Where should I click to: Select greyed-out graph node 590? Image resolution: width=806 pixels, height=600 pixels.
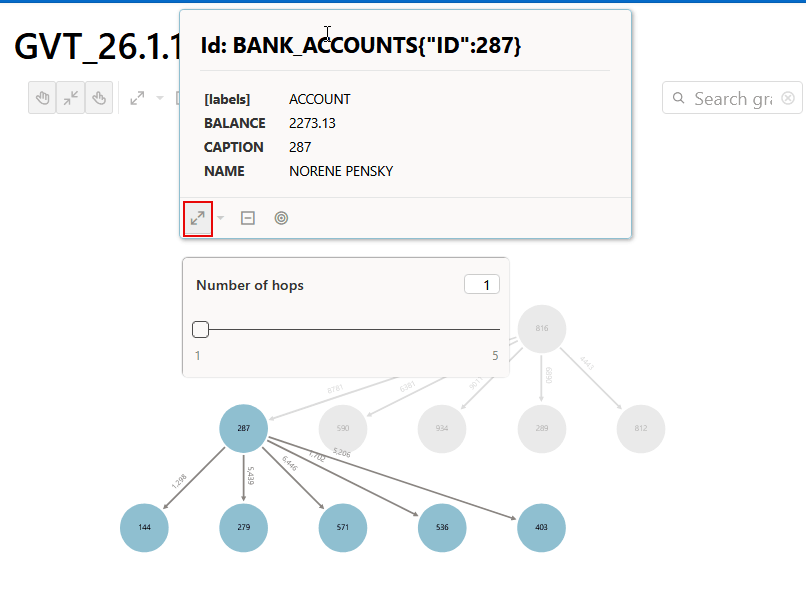pyautogui.click(x=343, y=428)
